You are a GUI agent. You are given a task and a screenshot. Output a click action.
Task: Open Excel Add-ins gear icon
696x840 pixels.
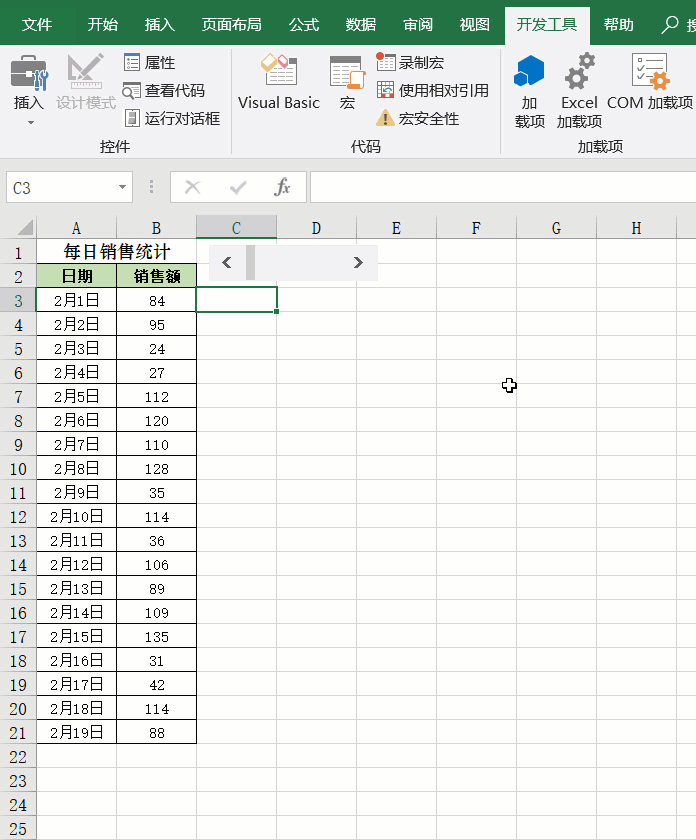(579, 71)
